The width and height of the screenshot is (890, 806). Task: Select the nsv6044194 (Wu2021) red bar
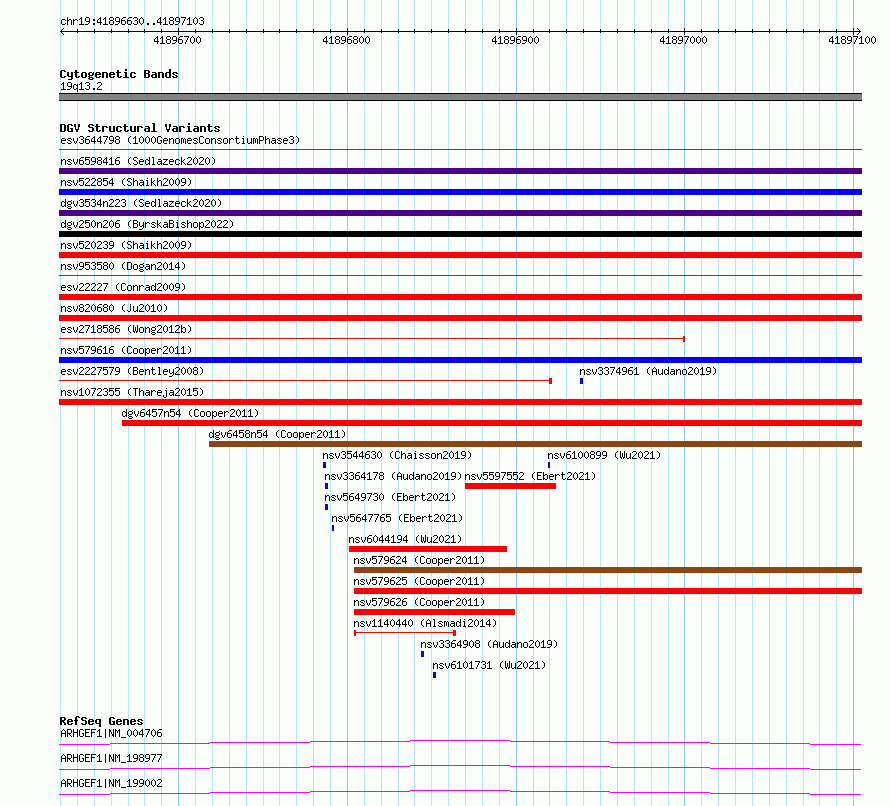(428, 549)
